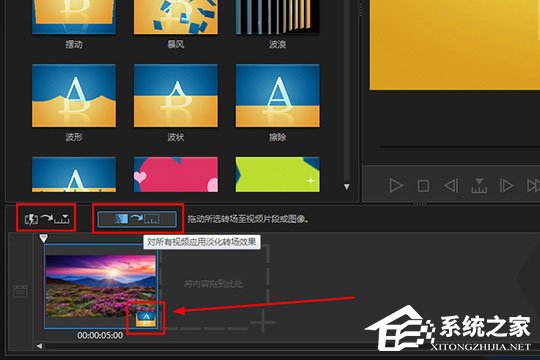Select the pink heart transition thumbnail
540x360 pixels.
pyautogui.click(x=176, y=174)
